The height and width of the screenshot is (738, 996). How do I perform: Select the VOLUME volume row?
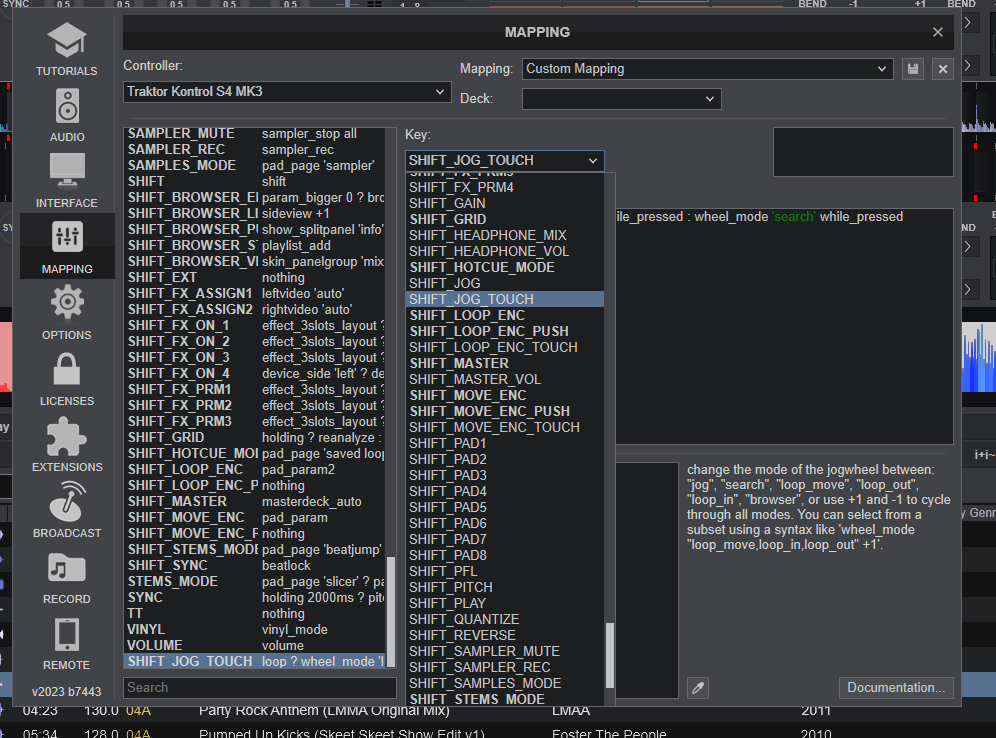(255, 645)
